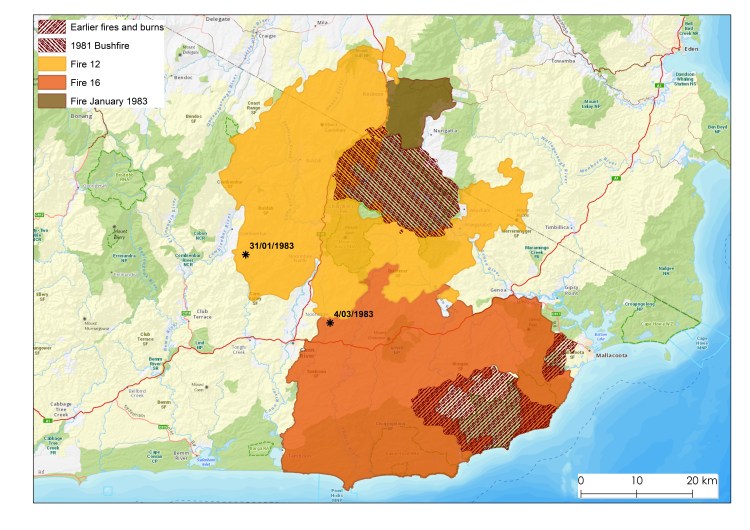This screenshot has width=750, height=530.
Task: Click the 4/03/1983 ignition star marker
Action: pos(330,323)
